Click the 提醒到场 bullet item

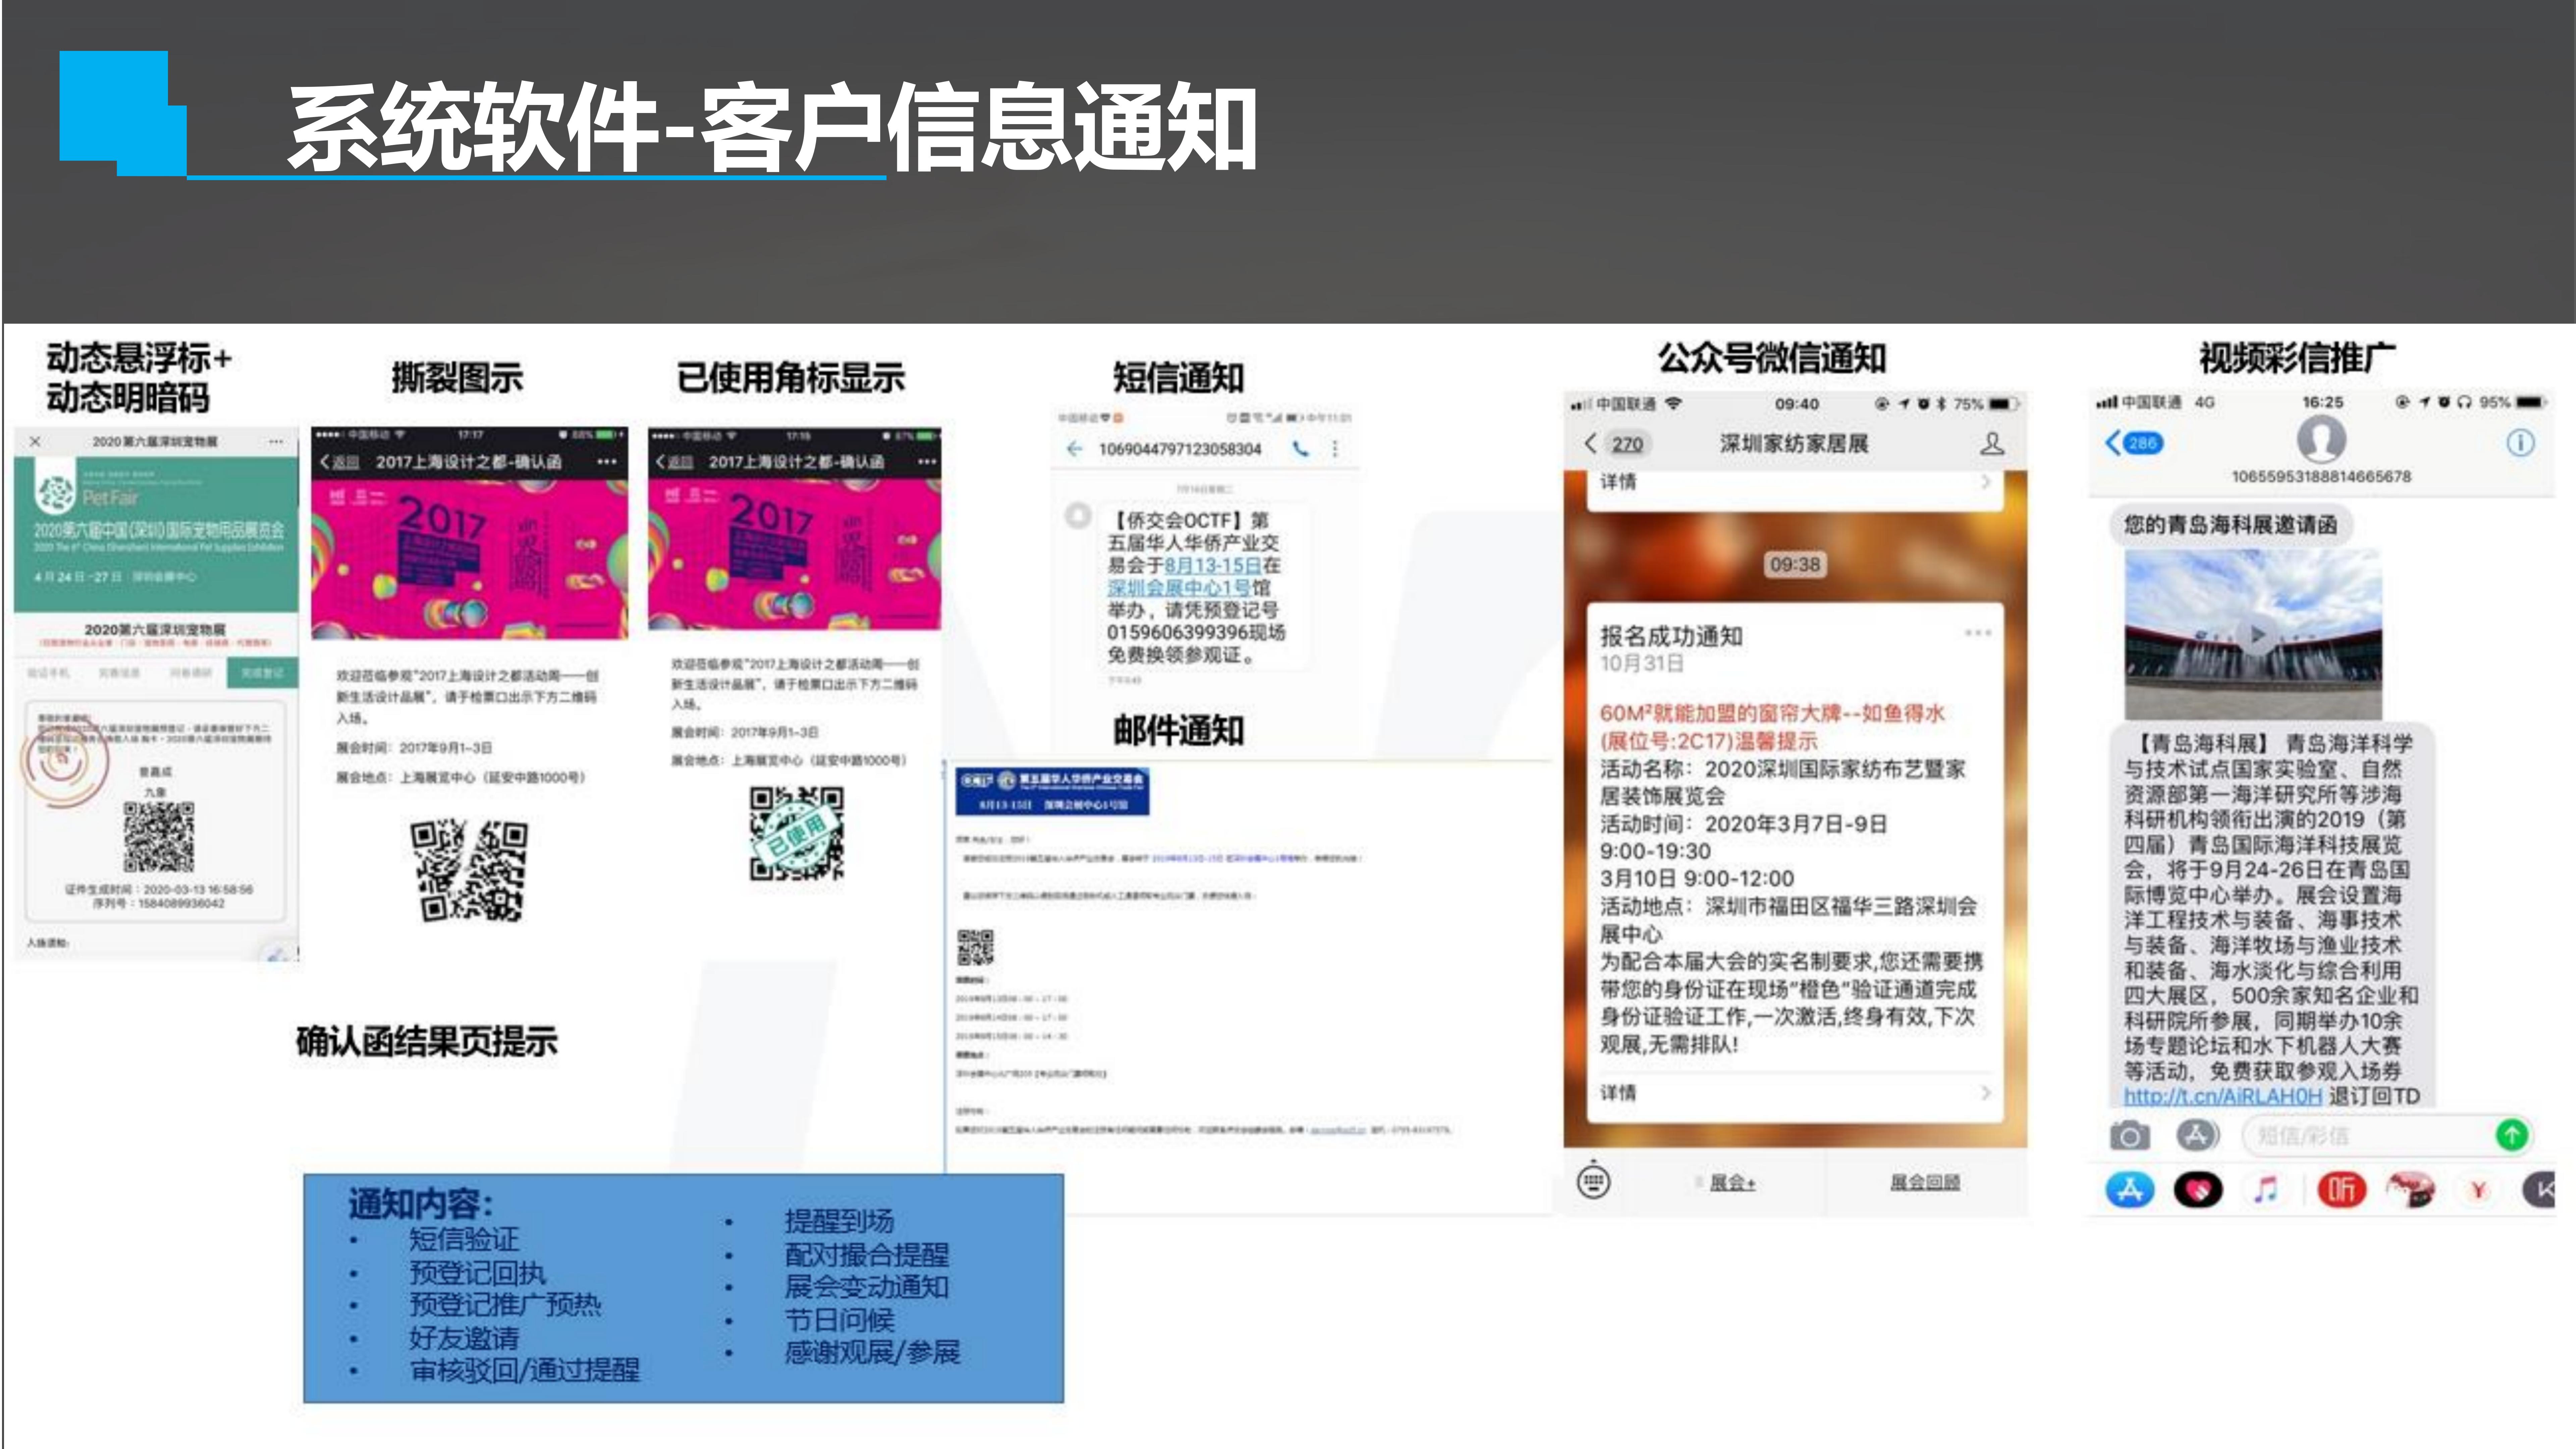click(839, 1221)
